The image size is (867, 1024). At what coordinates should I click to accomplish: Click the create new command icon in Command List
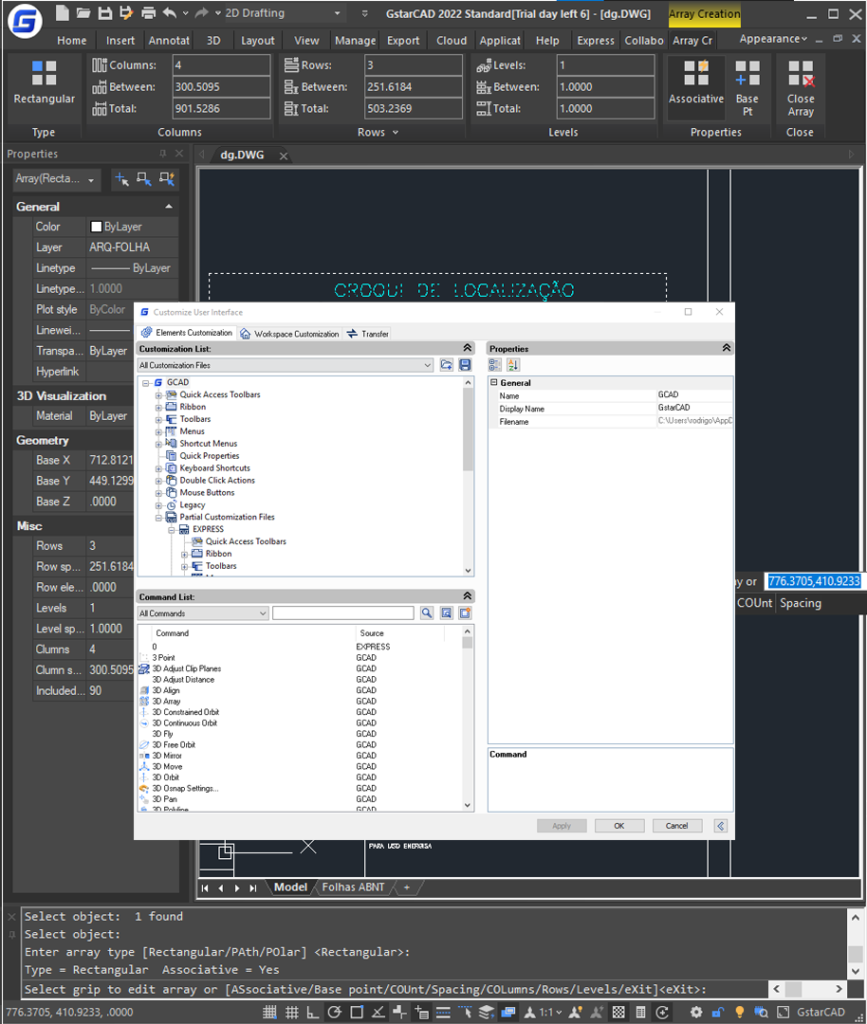(x=465, y=613)
